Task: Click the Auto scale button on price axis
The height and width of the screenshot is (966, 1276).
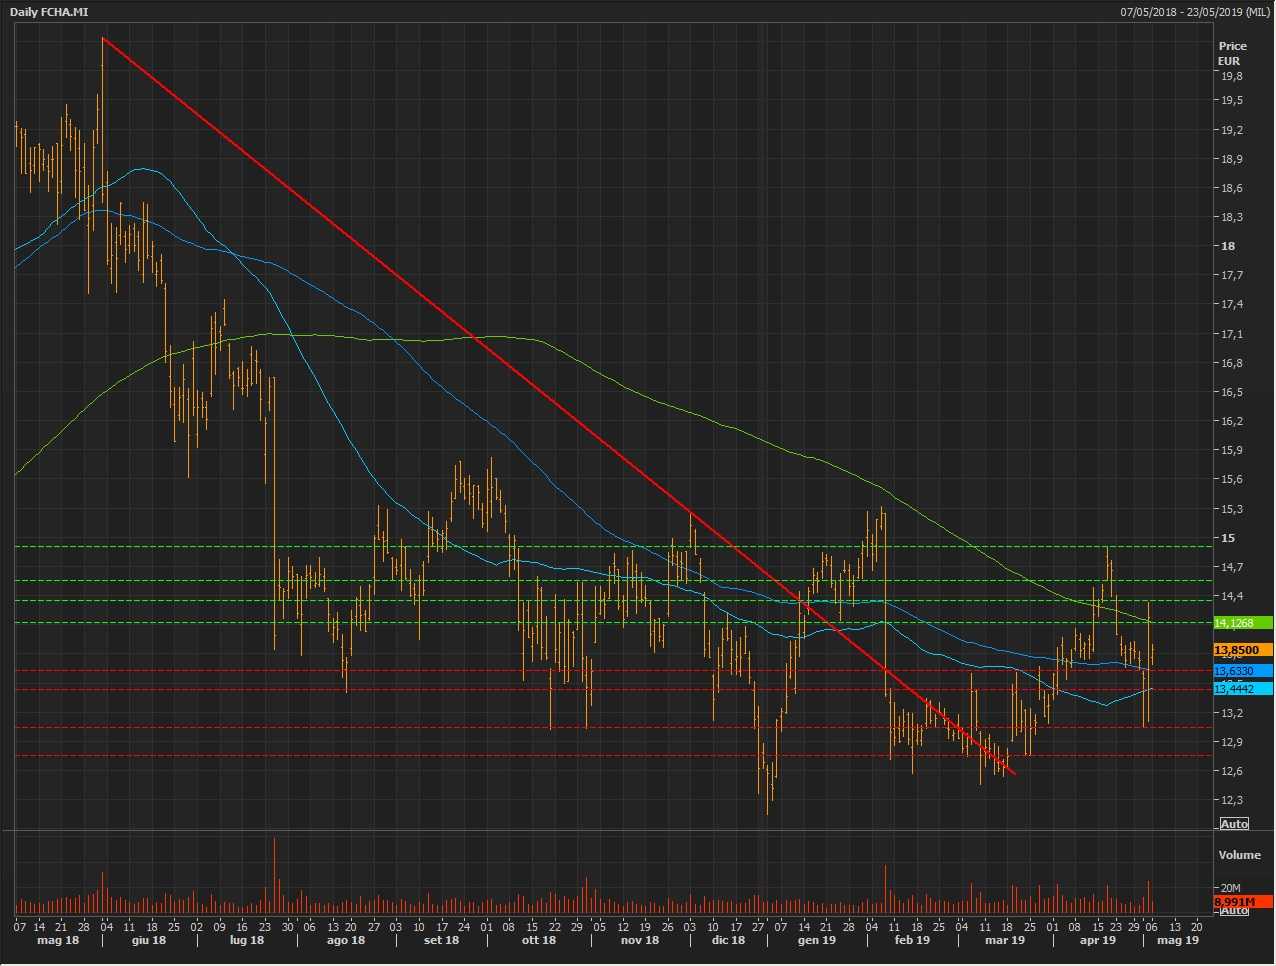Action: (x=1234, y=823)
